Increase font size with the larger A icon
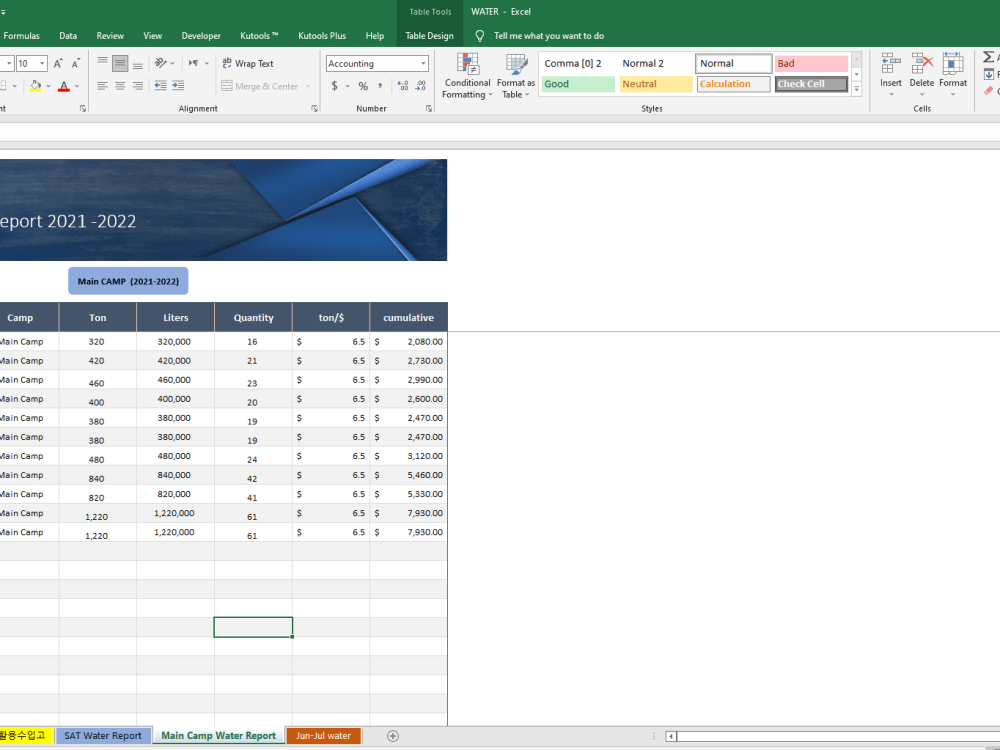 click(58, 63)
